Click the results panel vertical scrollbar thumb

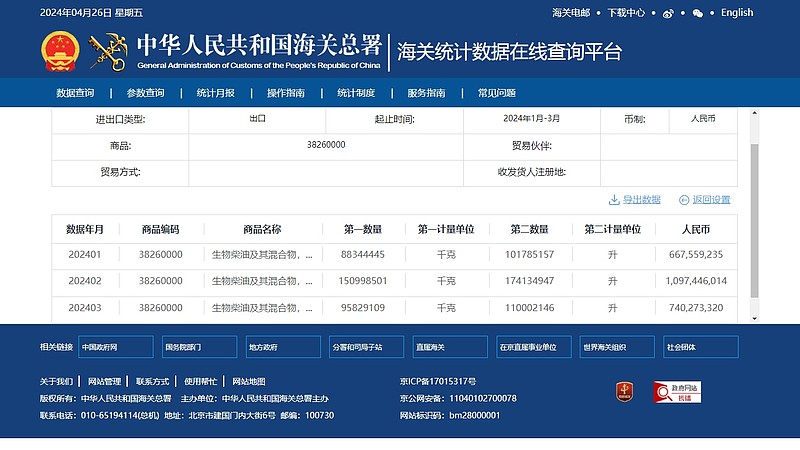pos(754,220)
